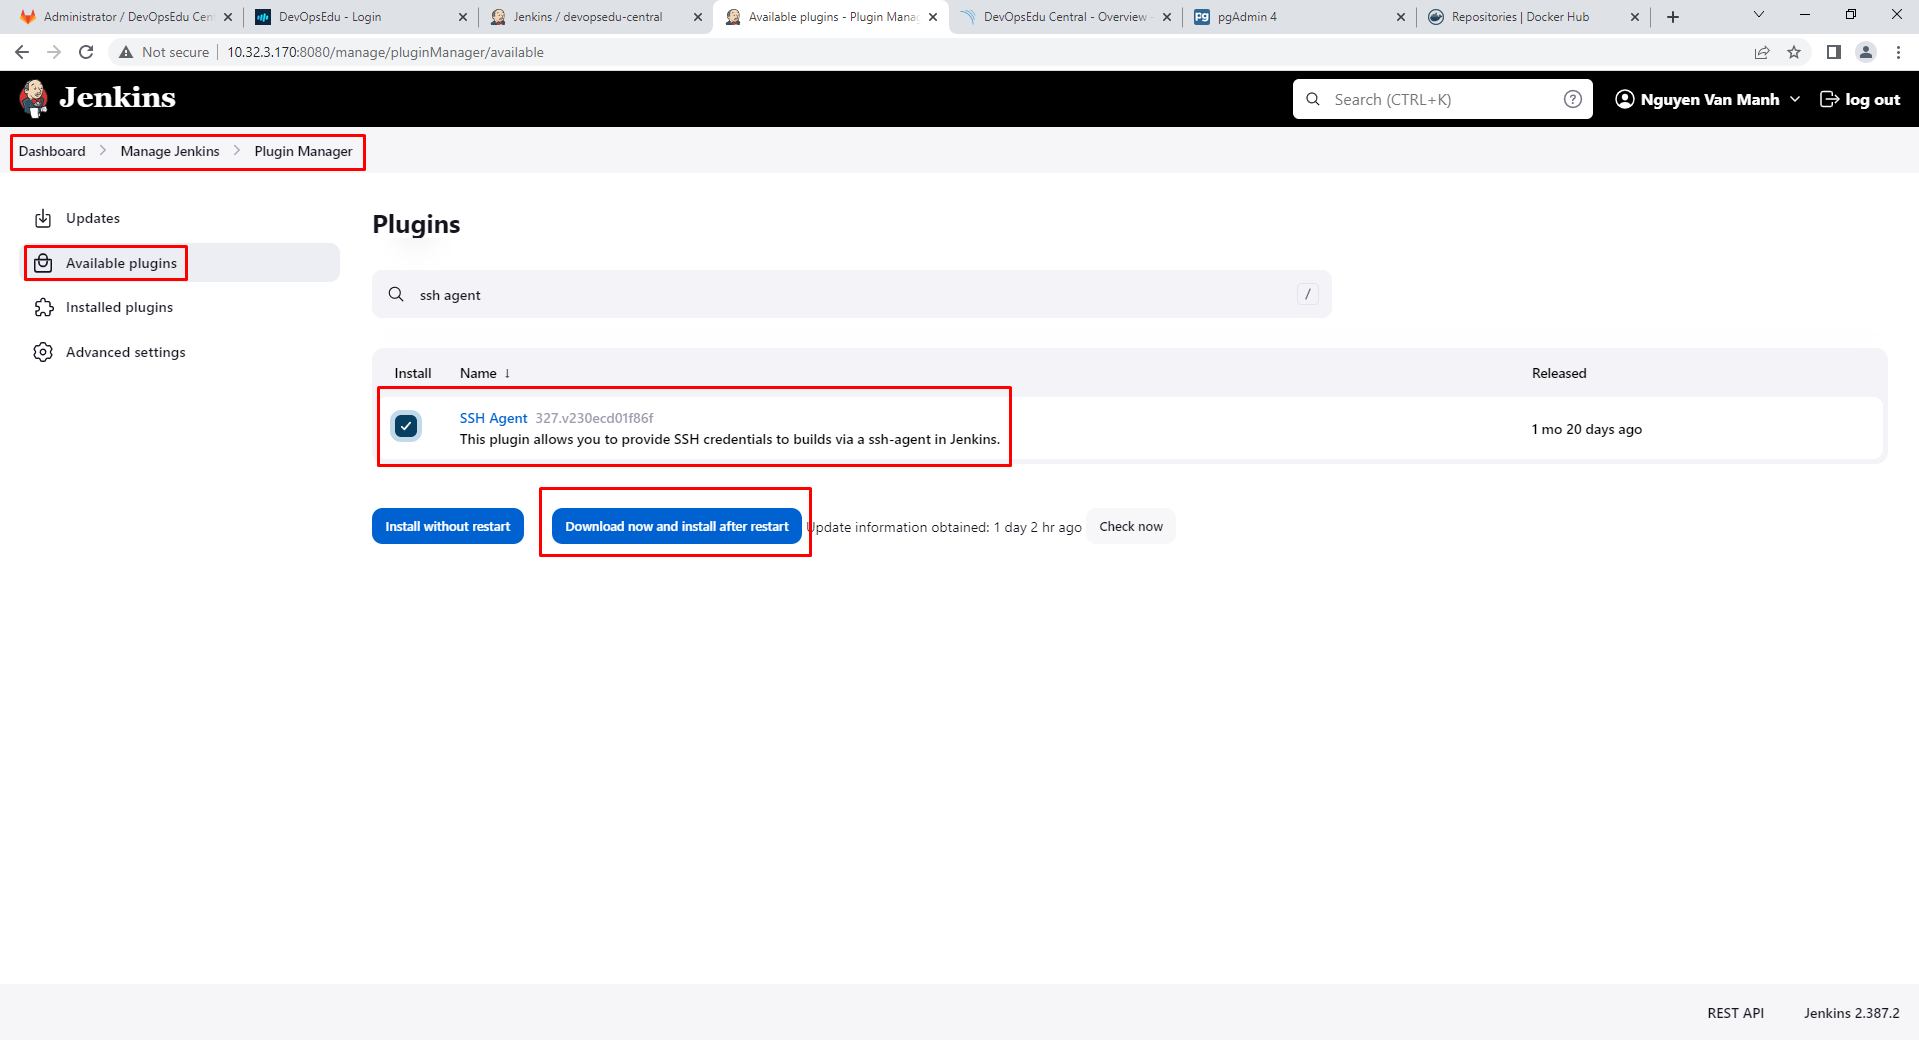Viewport: 1919px width, 1040px height.
Task: Open Installed plugins in sidebar
Action: (x=119, y=307)
